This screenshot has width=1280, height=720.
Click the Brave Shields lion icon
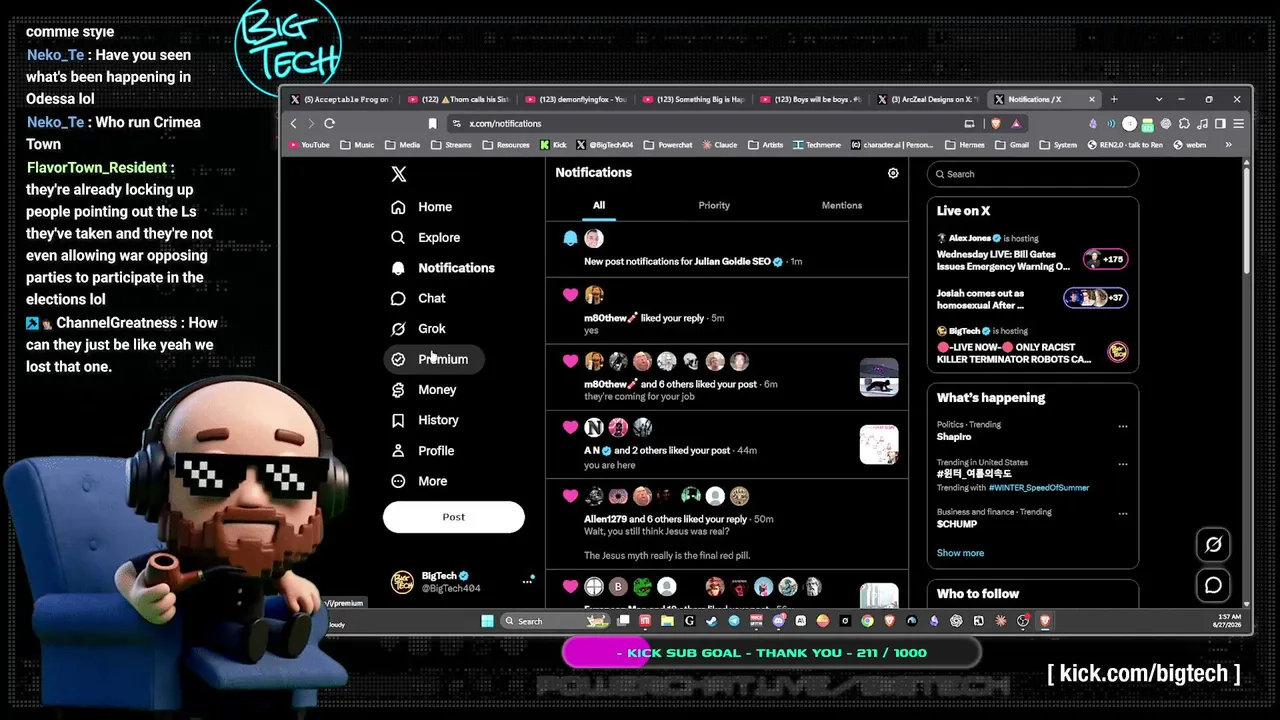pos(996,123)
